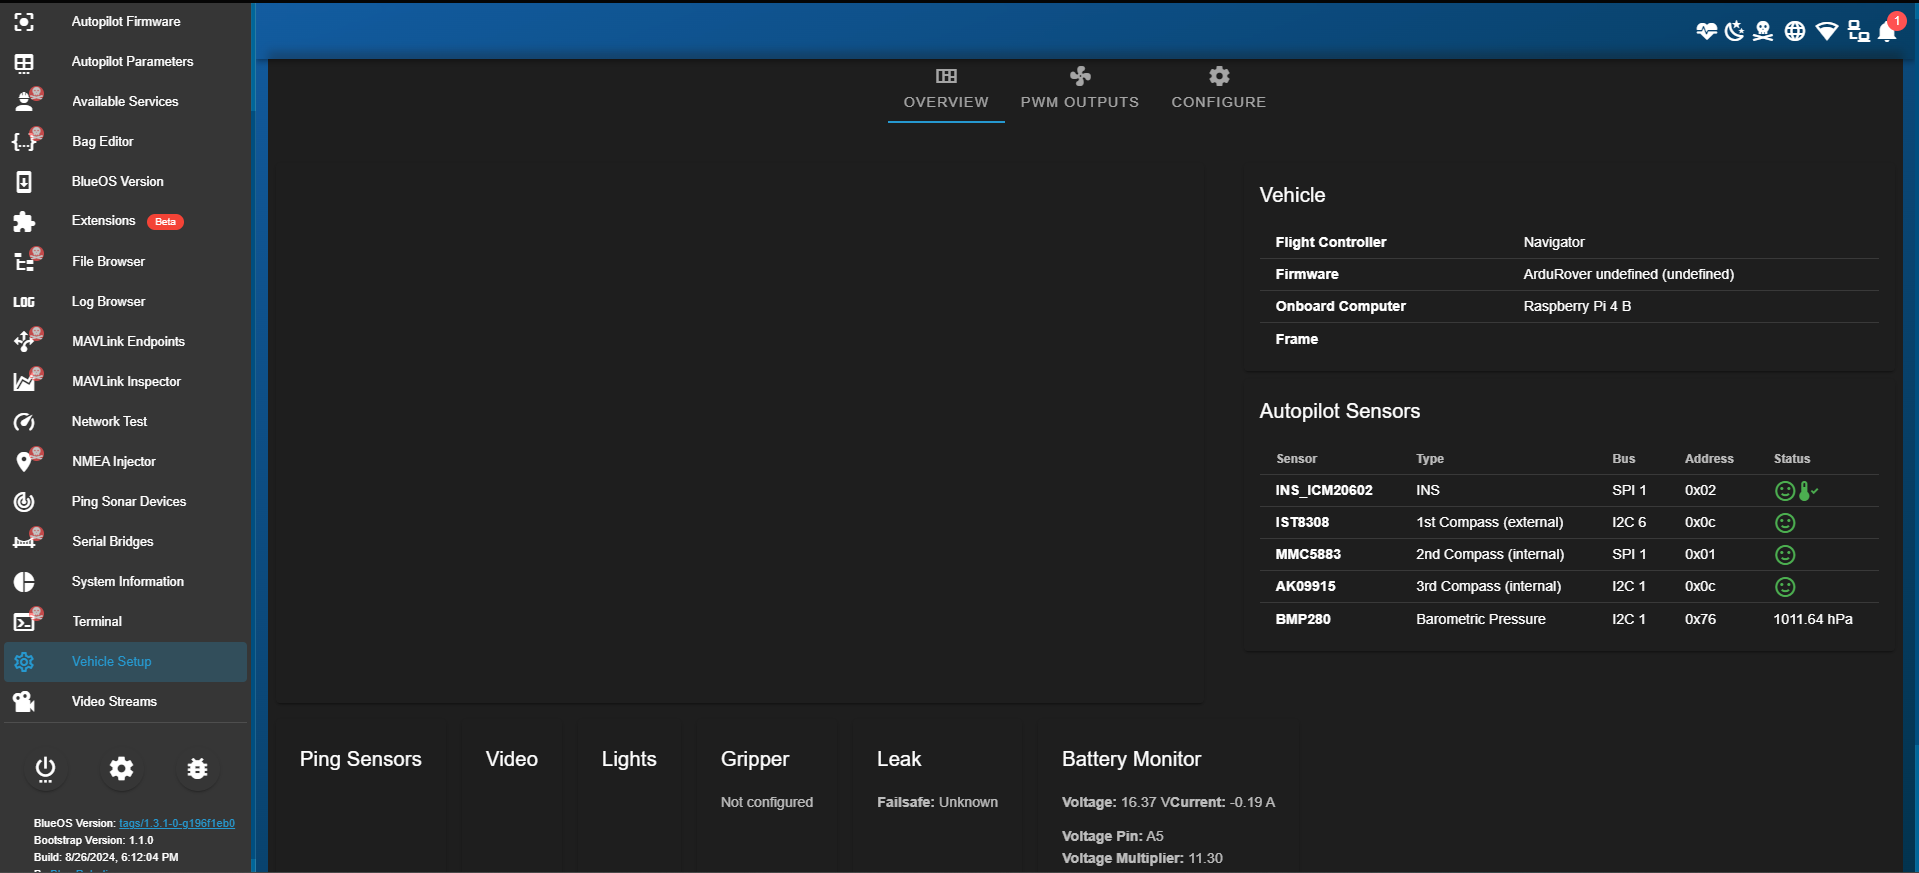Screen dimensions: 1919x873
Task: Open settings gear in the sidebar footer
Action: pyautogui.click(x=121, y=768)
